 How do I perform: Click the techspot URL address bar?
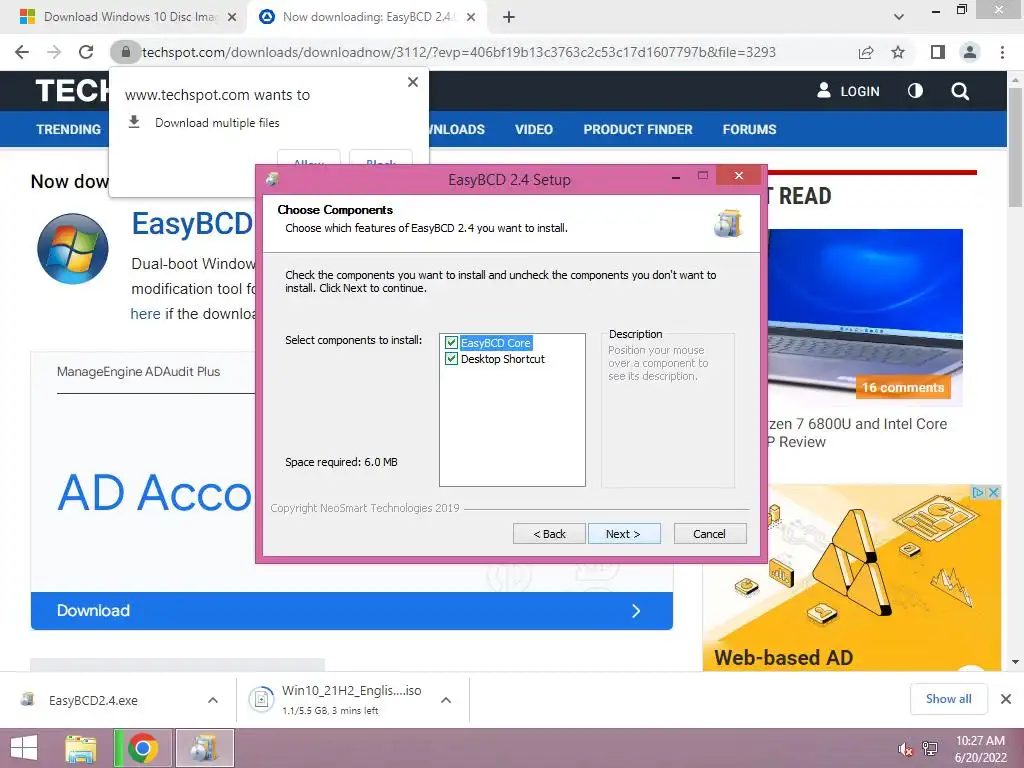click(458, 52)
